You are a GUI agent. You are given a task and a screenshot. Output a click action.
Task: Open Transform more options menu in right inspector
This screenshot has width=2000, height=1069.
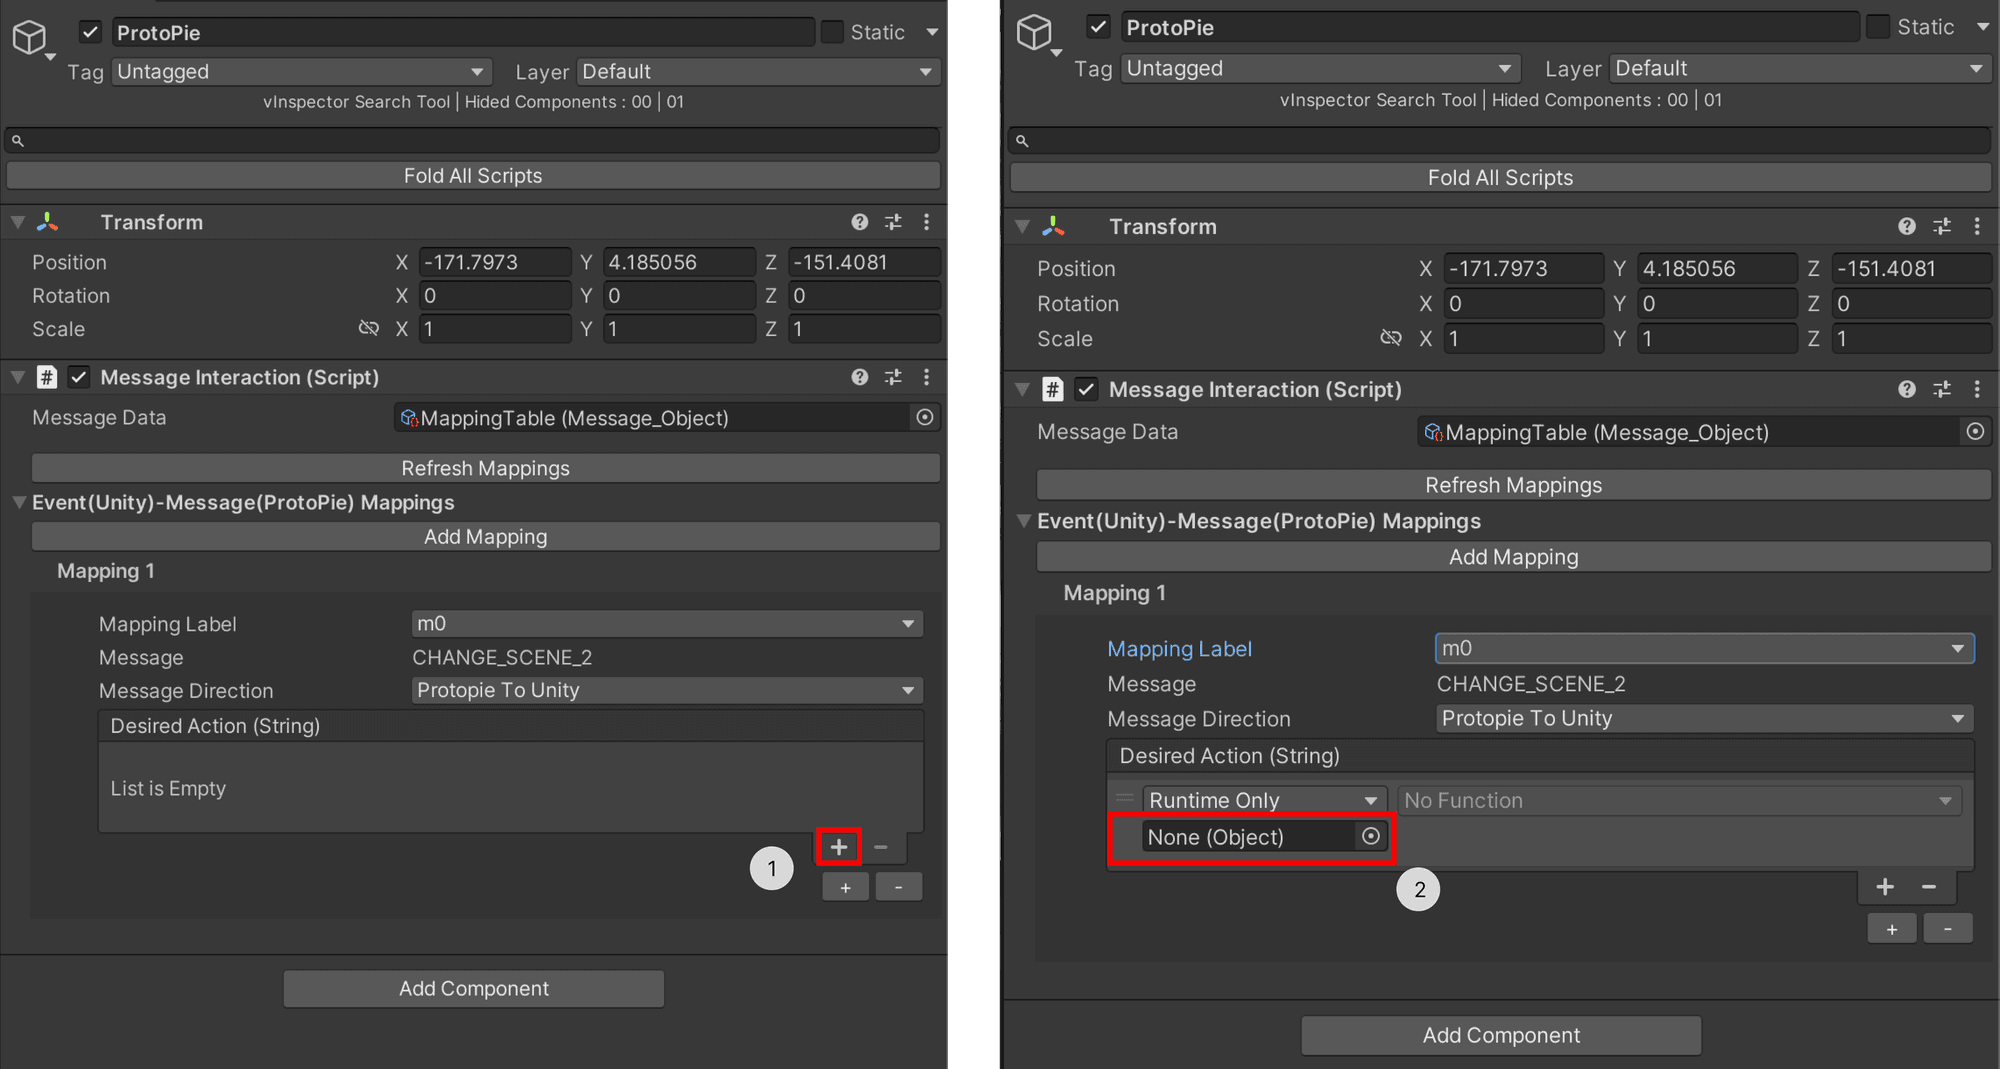tap(1977, 227)
